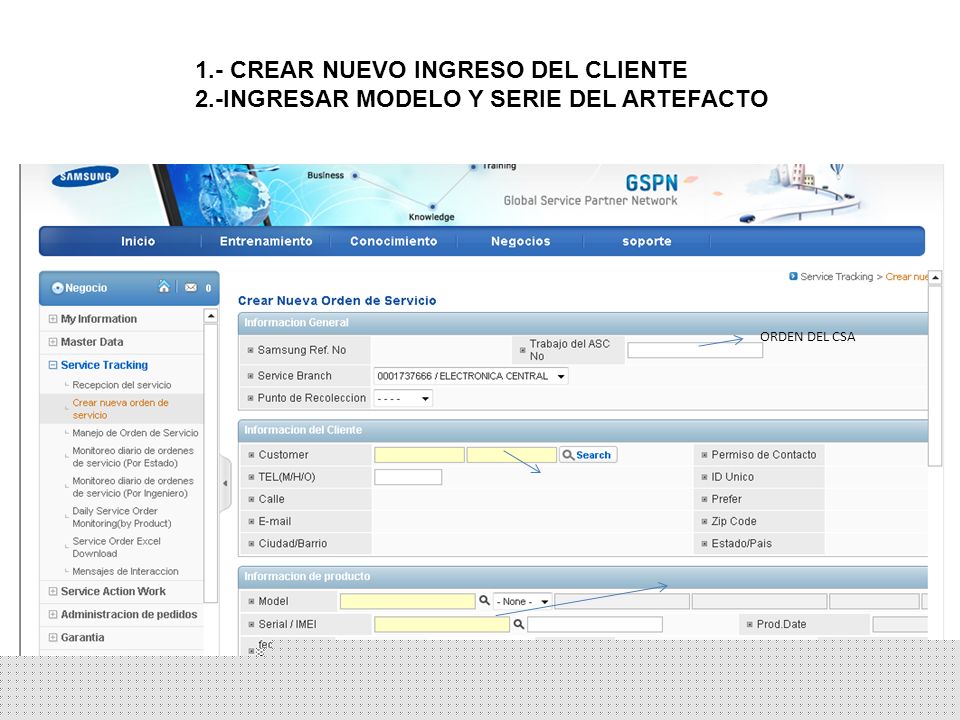
Task: Open the Negocios menu
Action: click(520, 241)
